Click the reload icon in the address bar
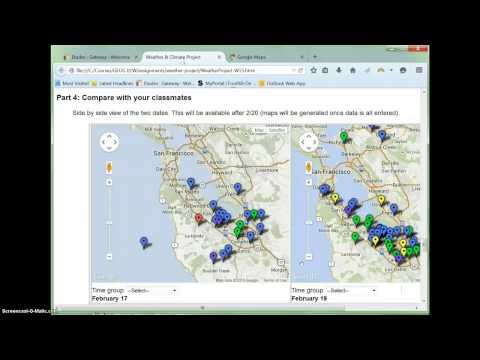 tap(301, 70)
